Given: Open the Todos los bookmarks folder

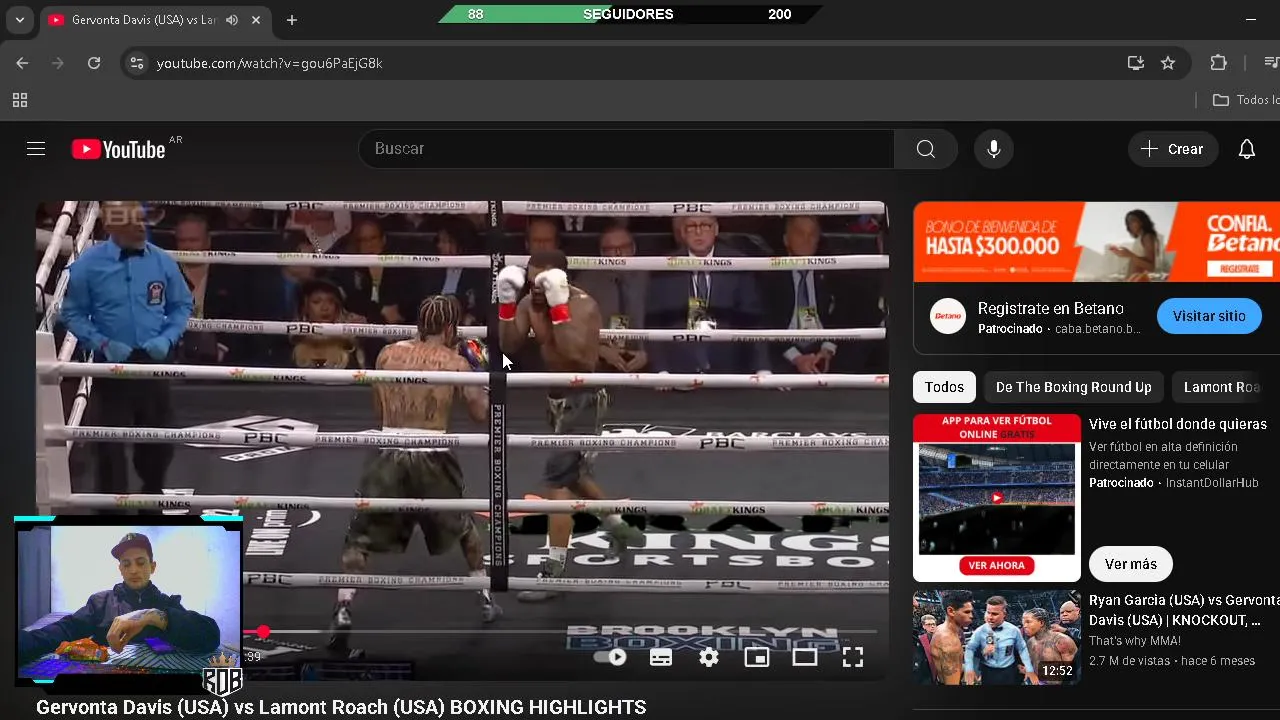Looking at the screenshot, I should click(x=1245, y=100).
